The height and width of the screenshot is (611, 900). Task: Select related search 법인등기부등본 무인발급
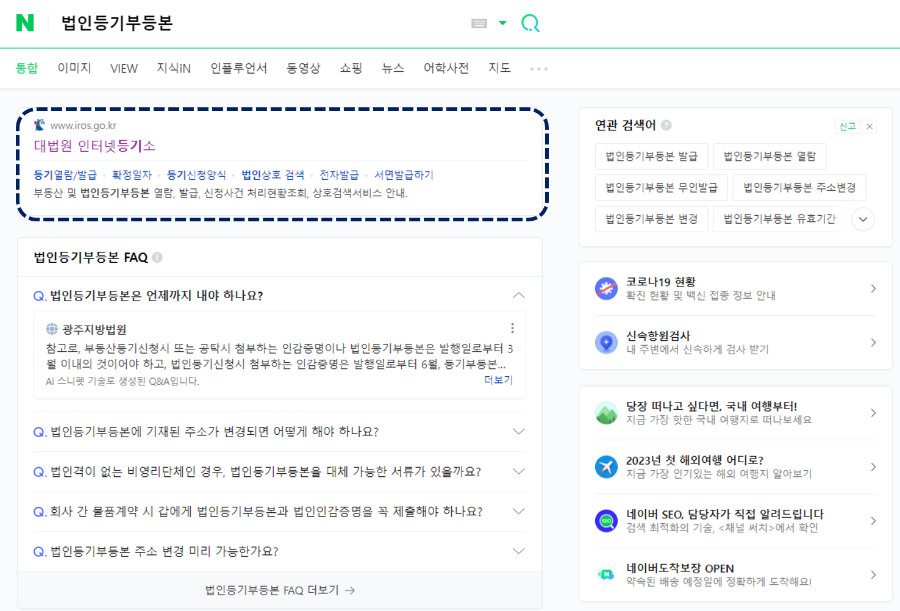tap(661, 187)
